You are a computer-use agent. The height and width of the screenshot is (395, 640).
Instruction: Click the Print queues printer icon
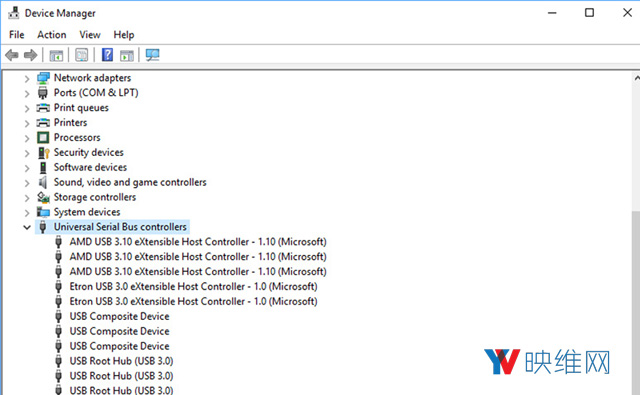coord(43,108)
